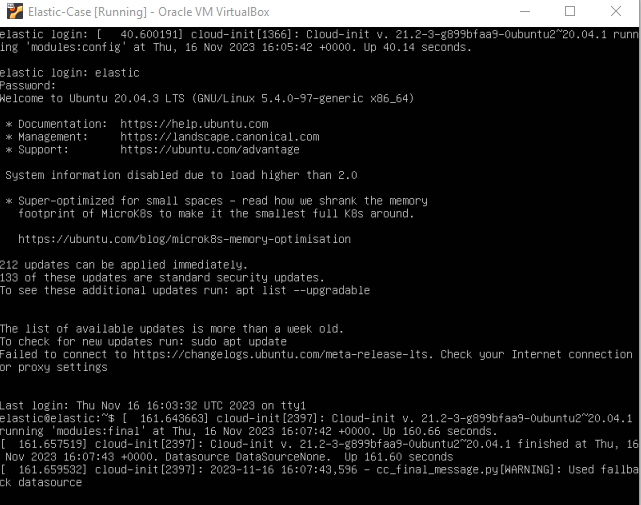Screen dimensions: 641x505
Task: Click the window title 'Elastic-Case [Running]'
Action: point(87,12)
